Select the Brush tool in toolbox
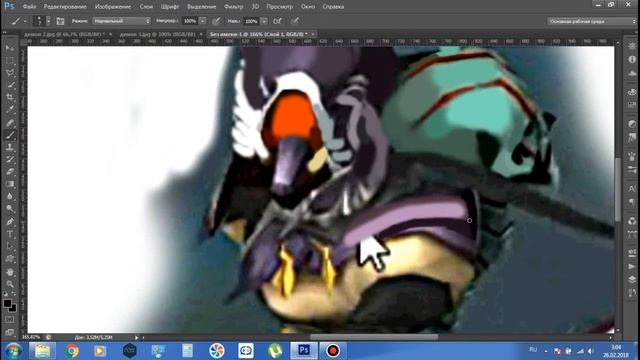640x360 pixels. pyautogui.click(x=10, y=135)
